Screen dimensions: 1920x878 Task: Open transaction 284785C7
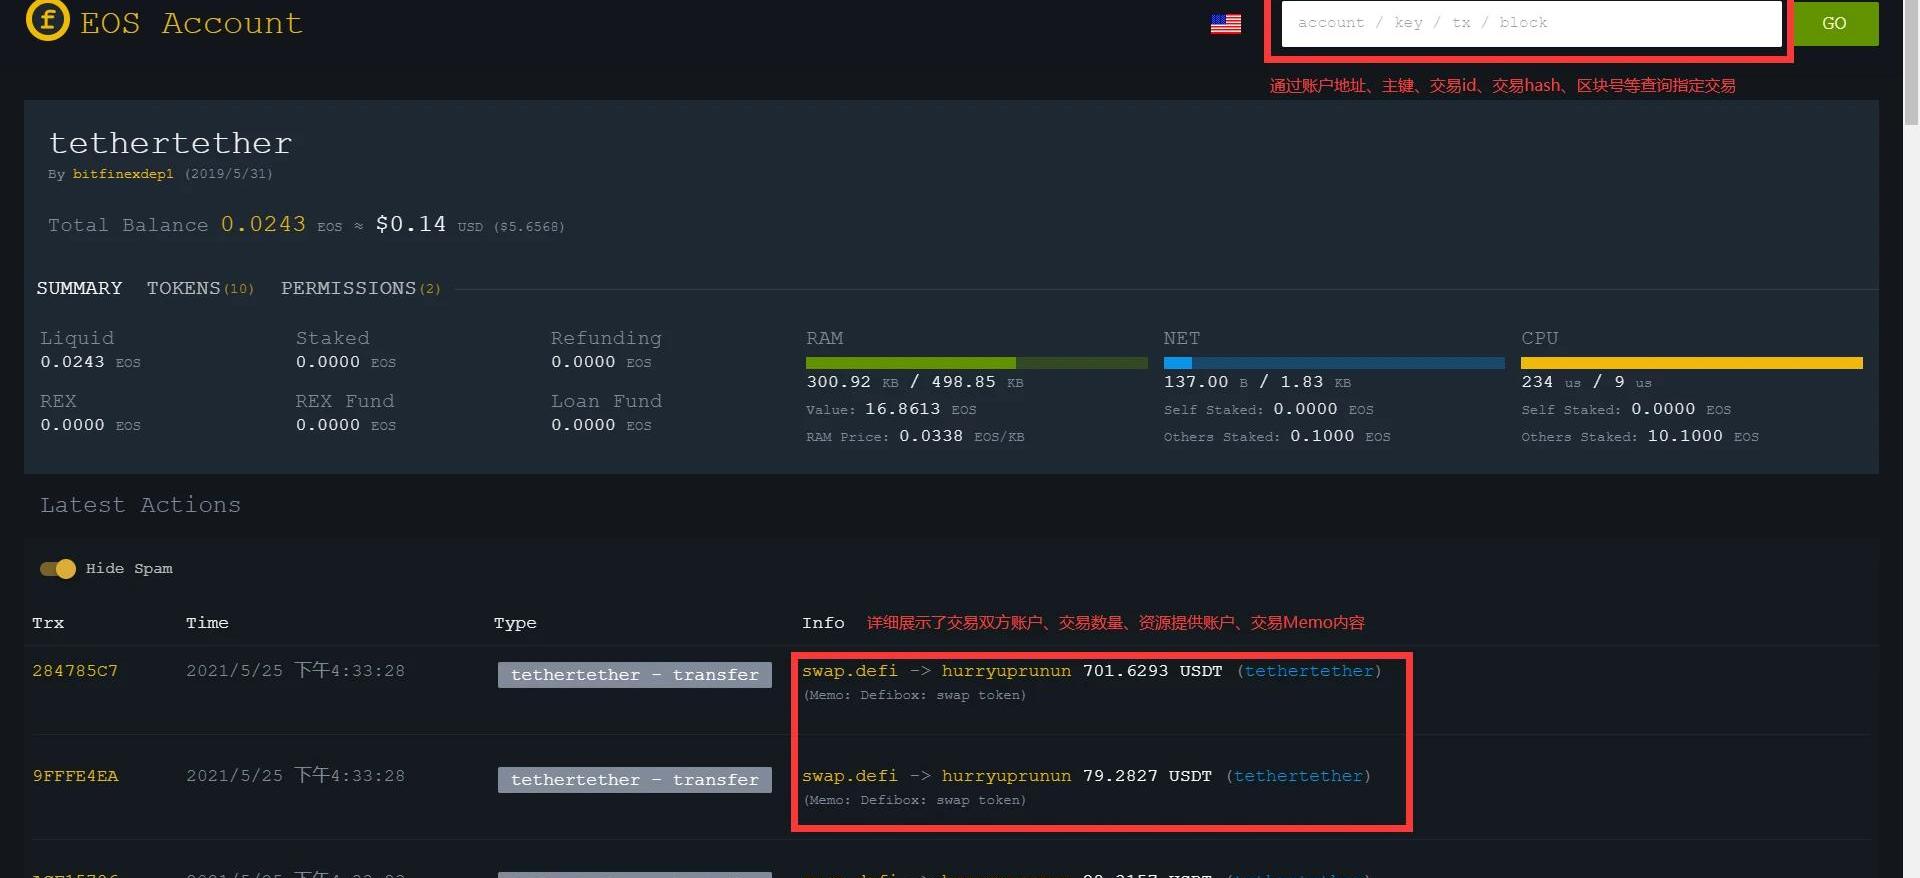coord(75,671)
